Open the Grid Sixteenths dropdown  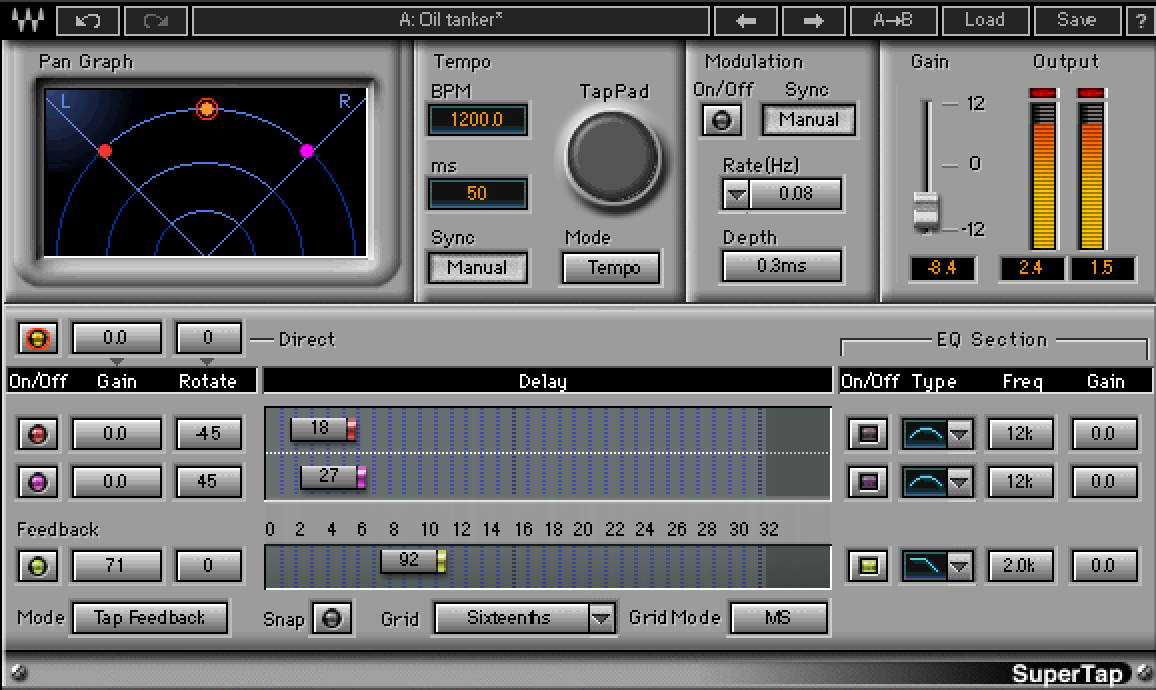pyautogui.click(x=524, y=618)
